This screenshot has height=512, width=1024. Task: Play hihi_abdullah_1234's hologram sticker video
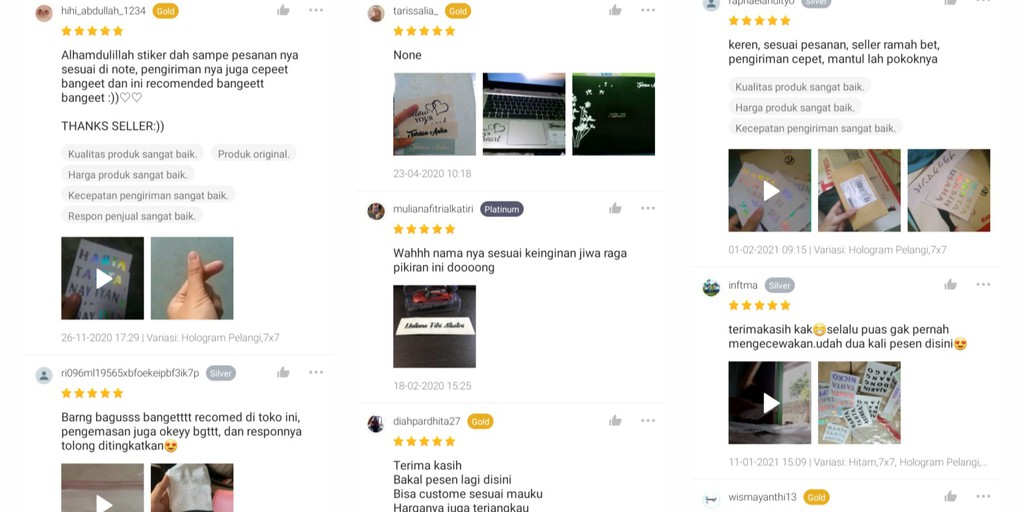[x=103, y=278]
